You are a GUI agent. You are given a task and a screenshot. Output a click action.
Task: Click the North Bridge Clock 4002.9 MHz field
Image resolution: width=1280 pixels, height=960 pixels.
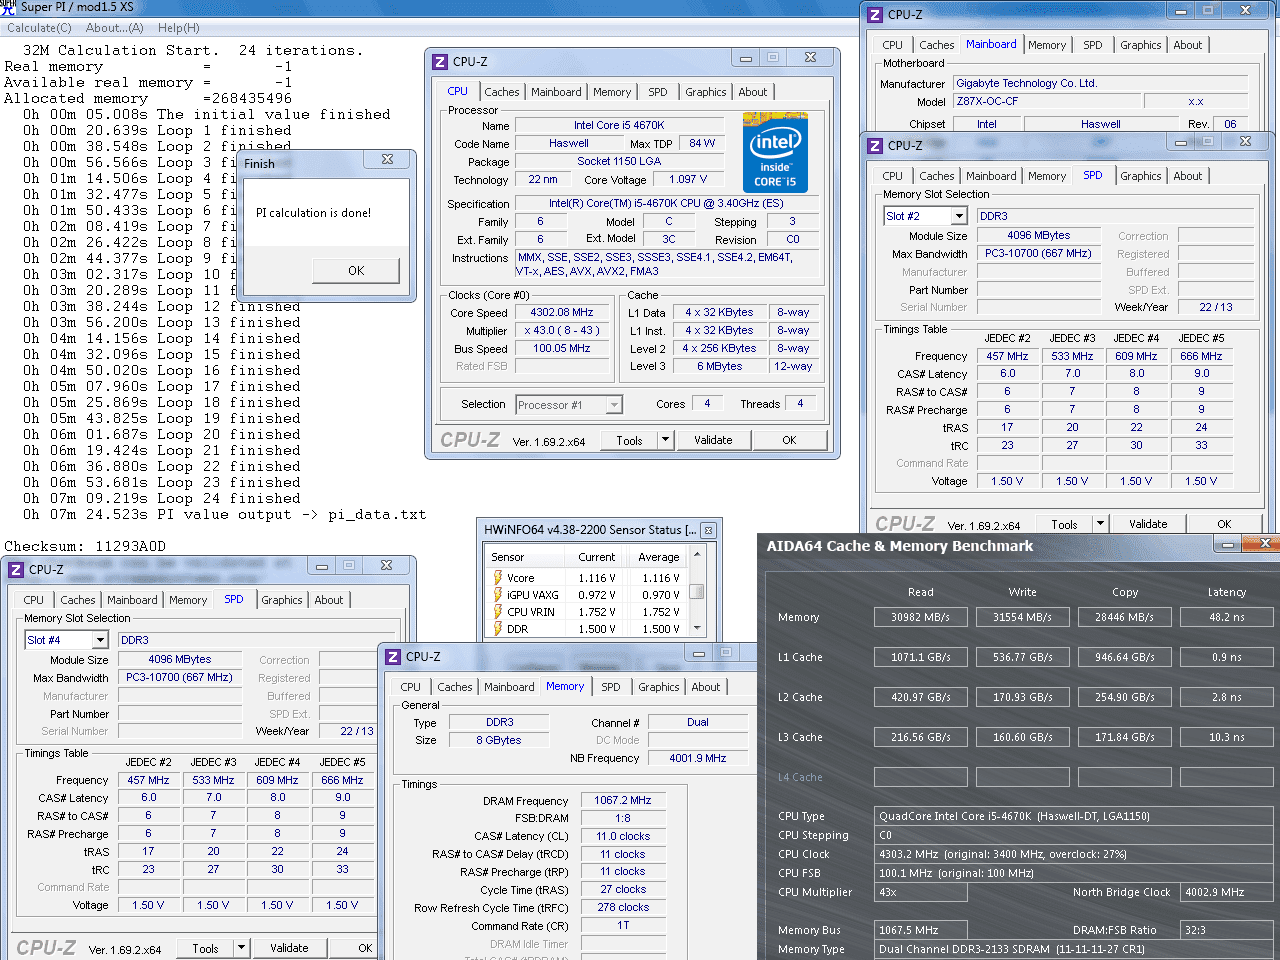tap(1227, 892)
